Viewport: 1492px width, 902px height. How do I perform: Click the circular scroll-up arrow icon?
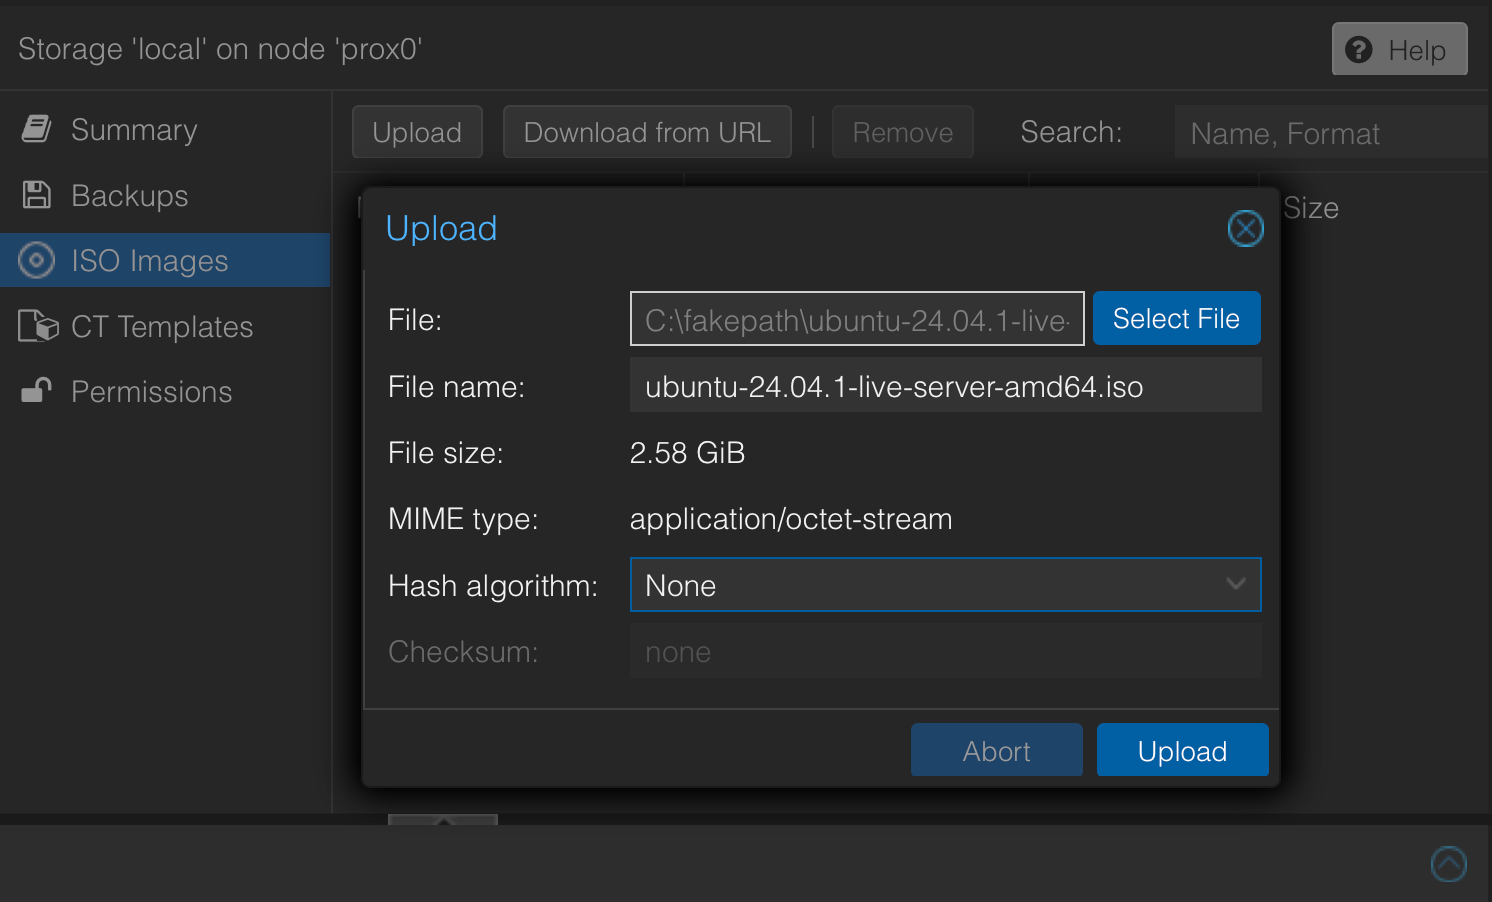tap(1448, 863)
